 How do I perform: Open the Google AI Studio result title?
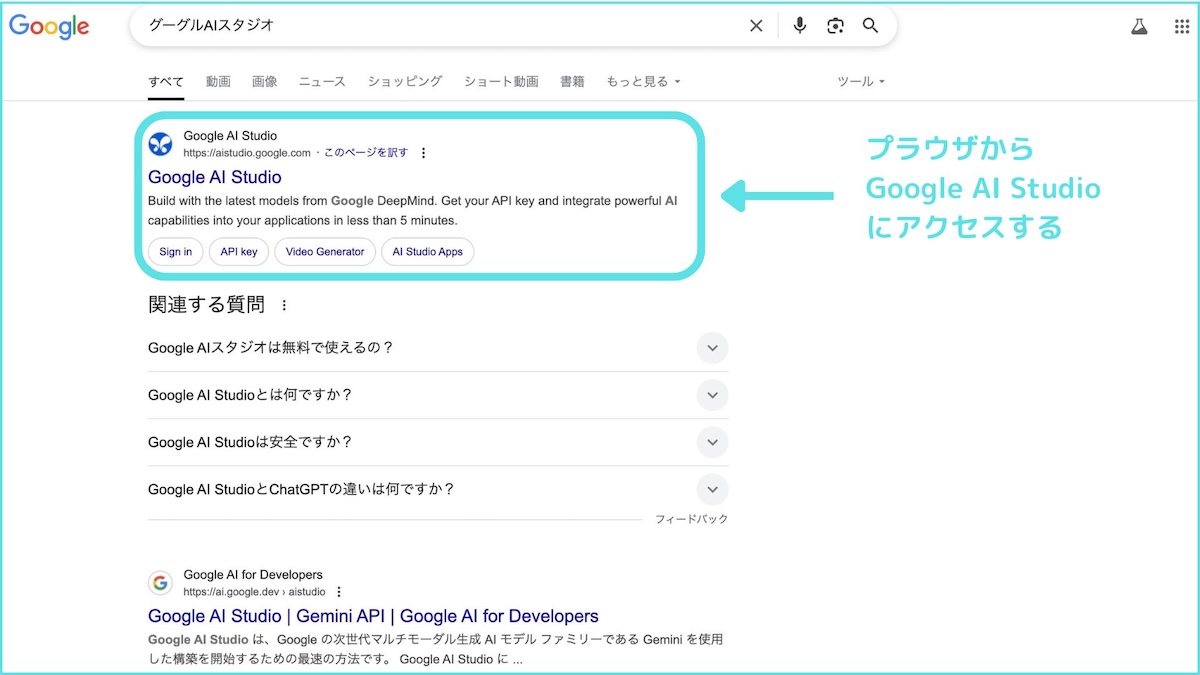[215, 177]
